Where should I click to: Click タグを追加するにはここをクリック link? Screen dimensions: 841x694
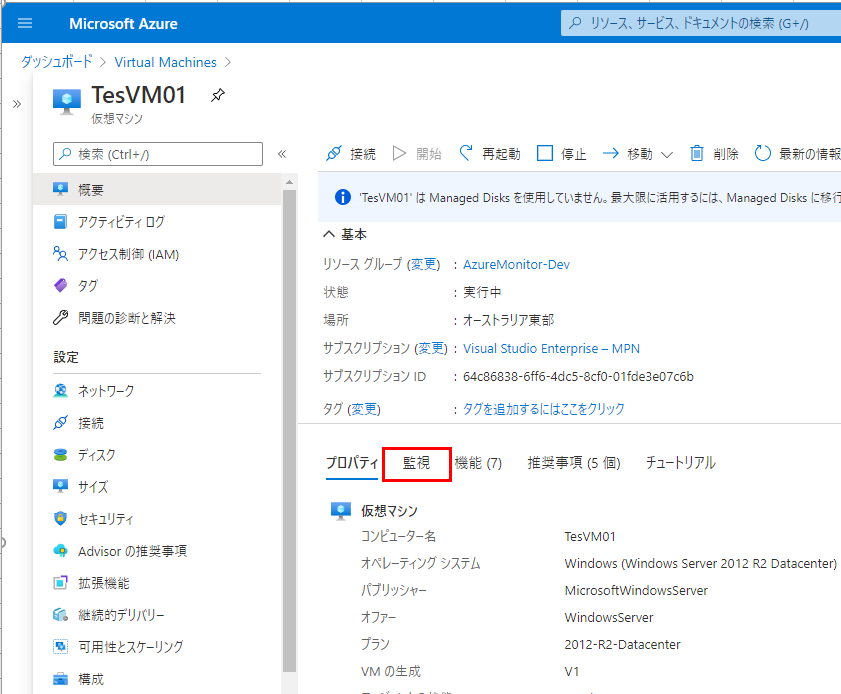(x=544, y=409)
